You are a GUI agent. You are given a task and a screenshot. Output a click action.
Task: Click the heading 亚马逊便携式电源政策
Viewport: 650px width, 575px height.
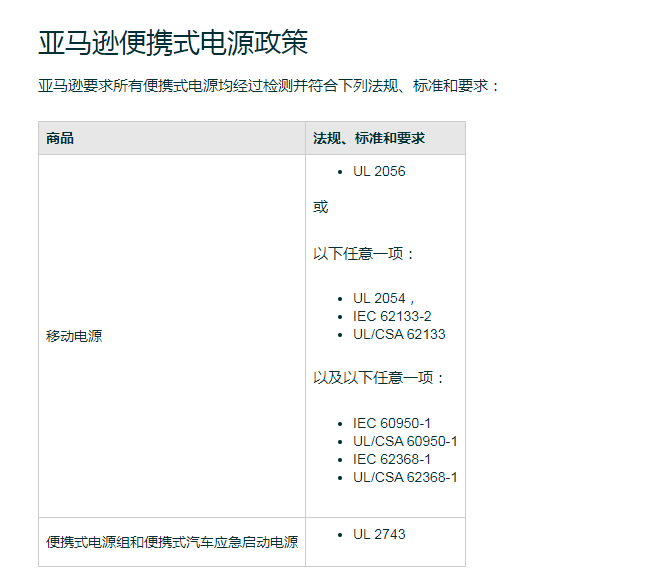(x=173, y=43)
